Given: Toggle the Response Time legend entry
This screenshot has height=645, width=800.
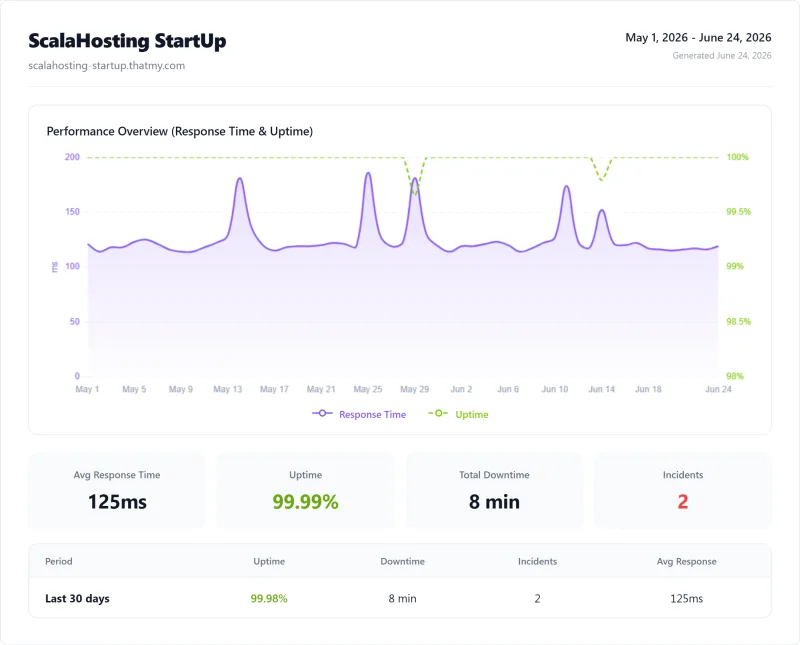Looking at the screenshot, I should pos(359,414).
